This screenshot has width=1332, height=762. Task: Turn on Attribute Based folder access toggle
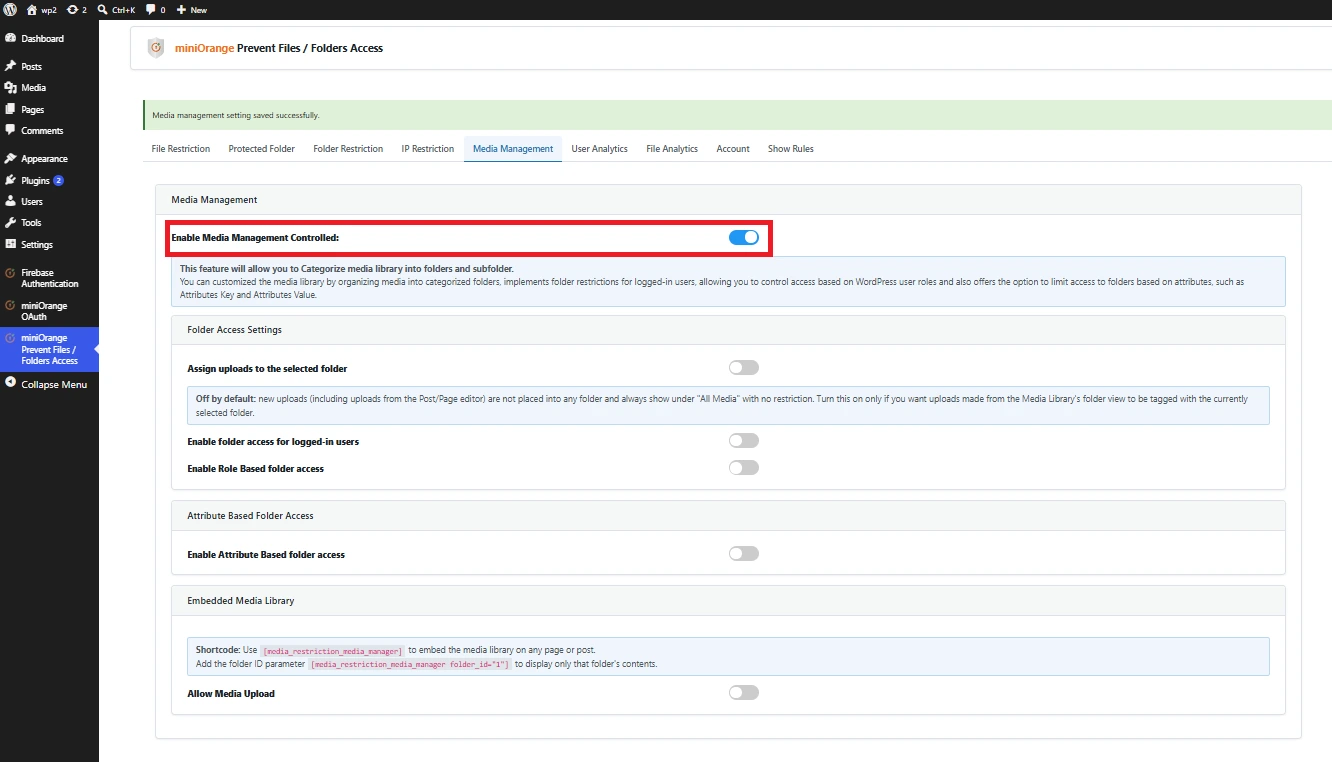(744, 554)
